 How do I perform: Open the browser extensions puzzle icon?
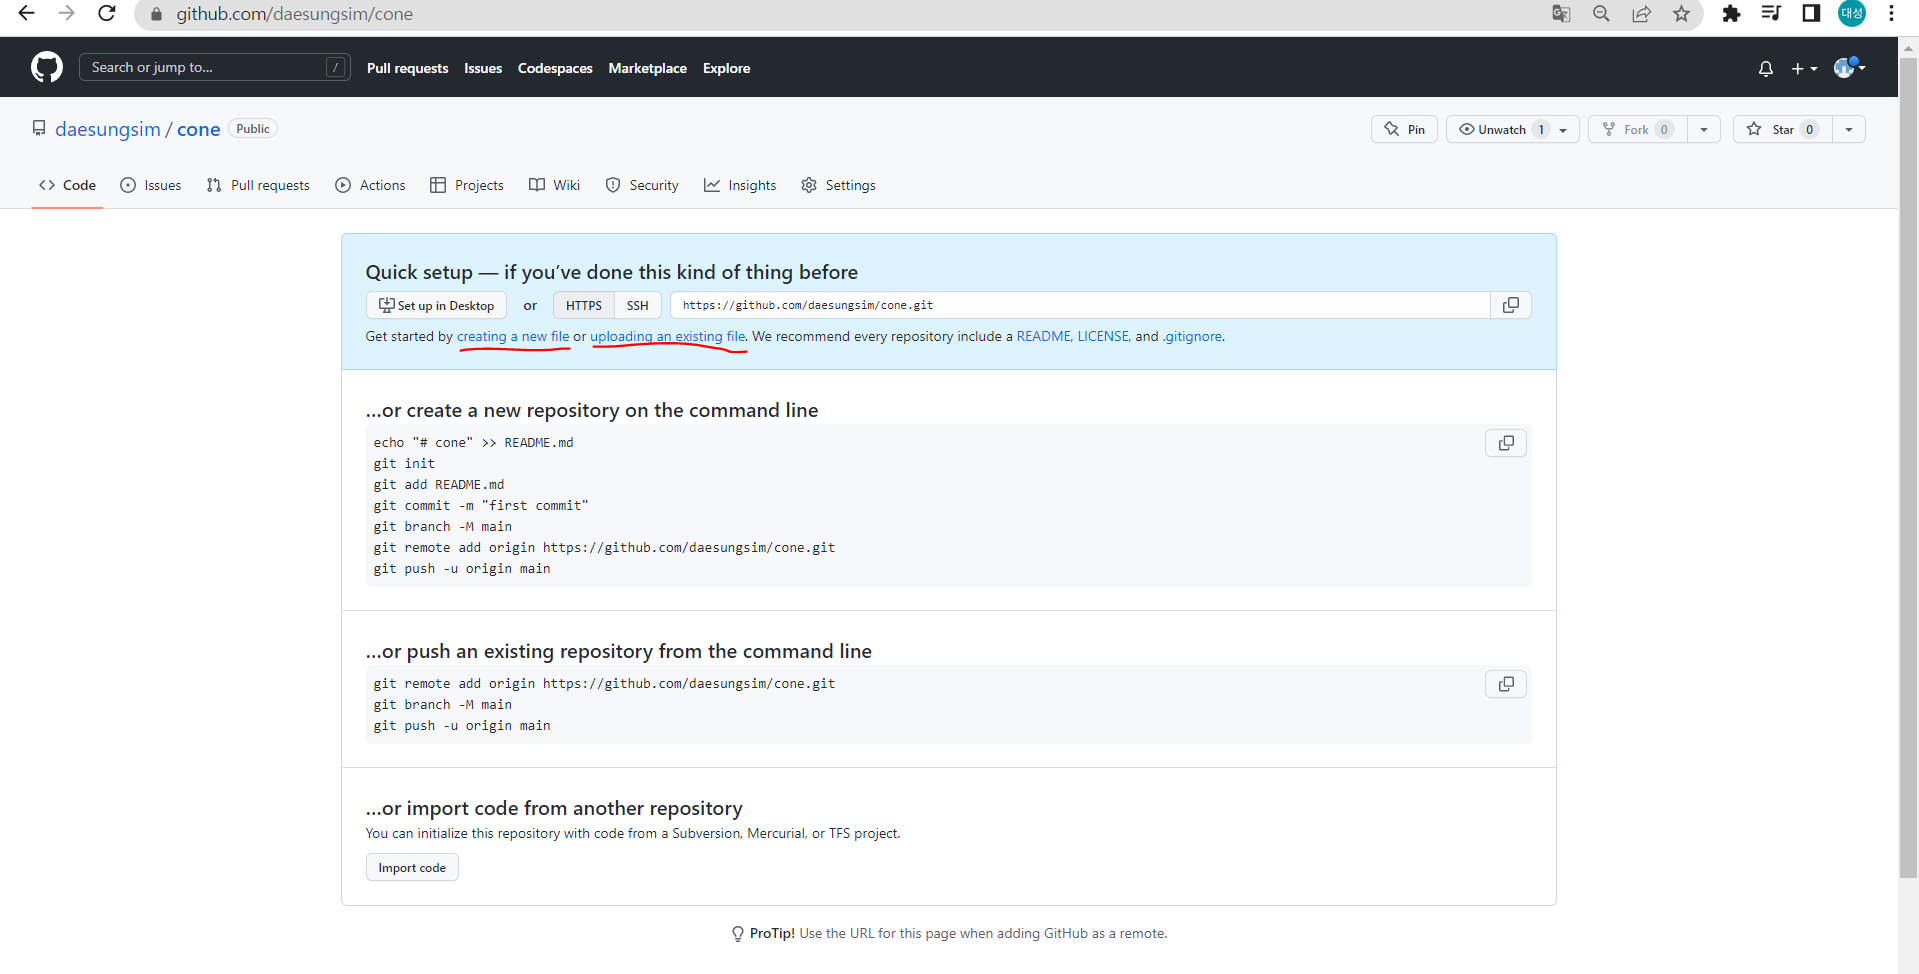1731,14
